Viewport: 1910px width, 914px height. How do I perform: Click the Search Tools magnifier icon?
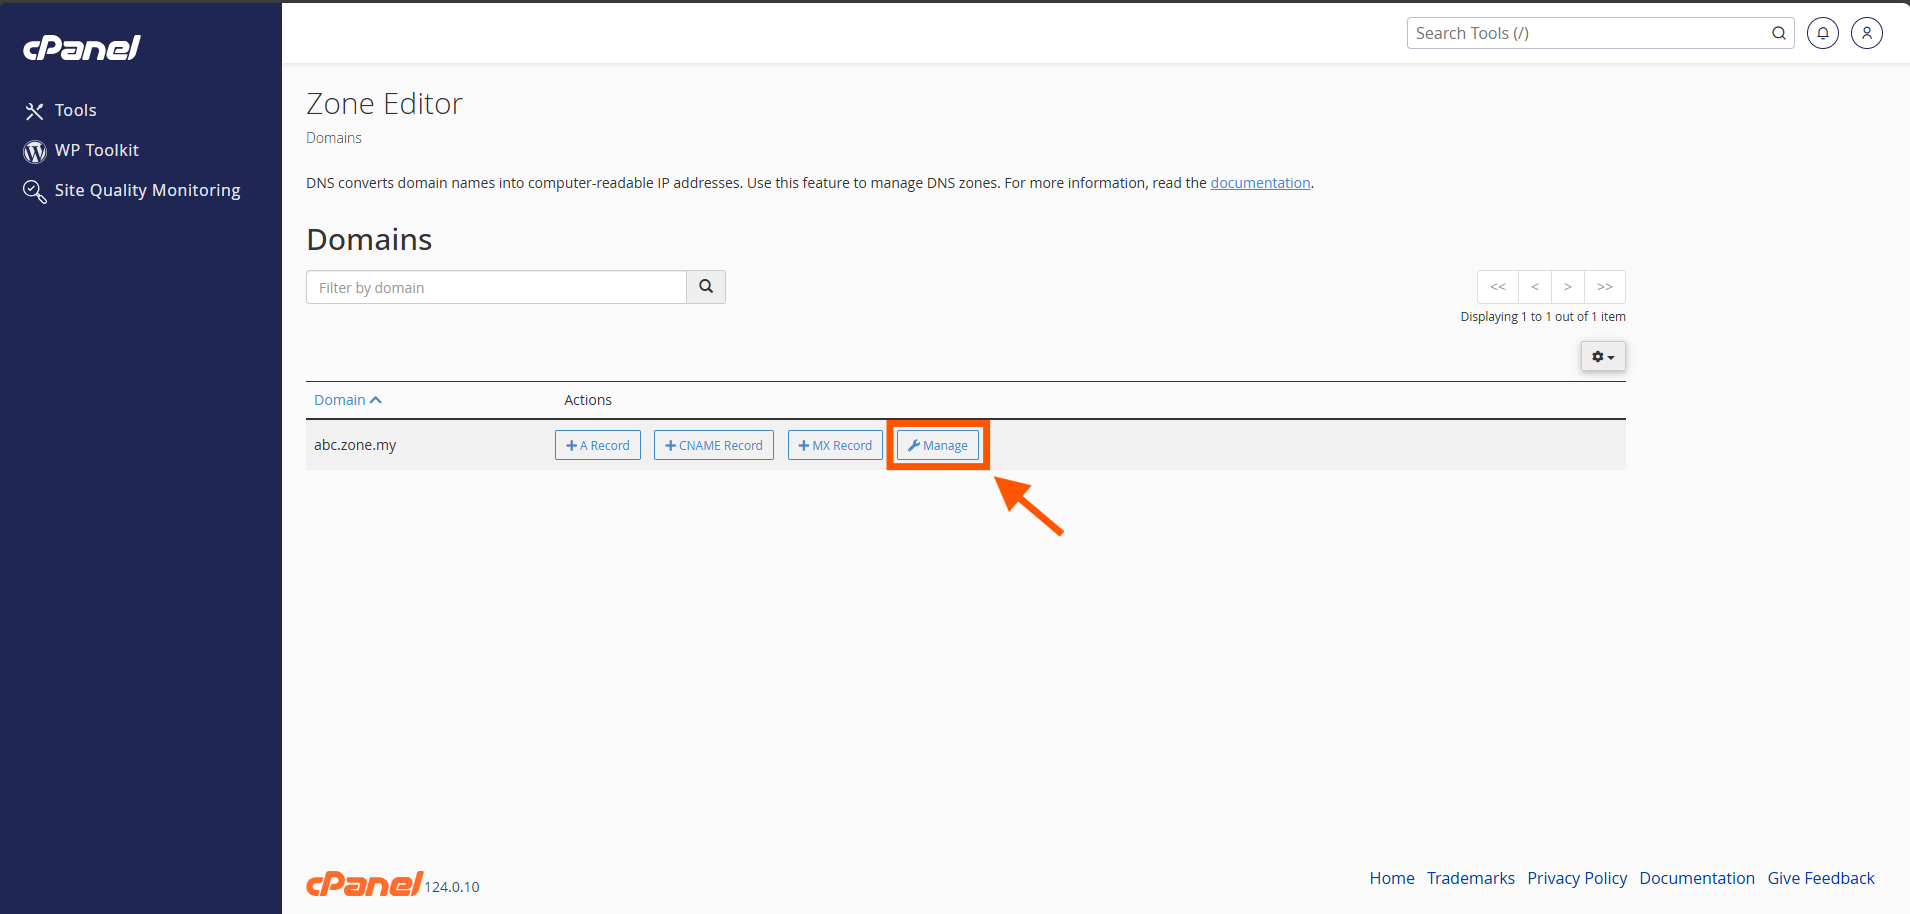tap(1778, 33)
